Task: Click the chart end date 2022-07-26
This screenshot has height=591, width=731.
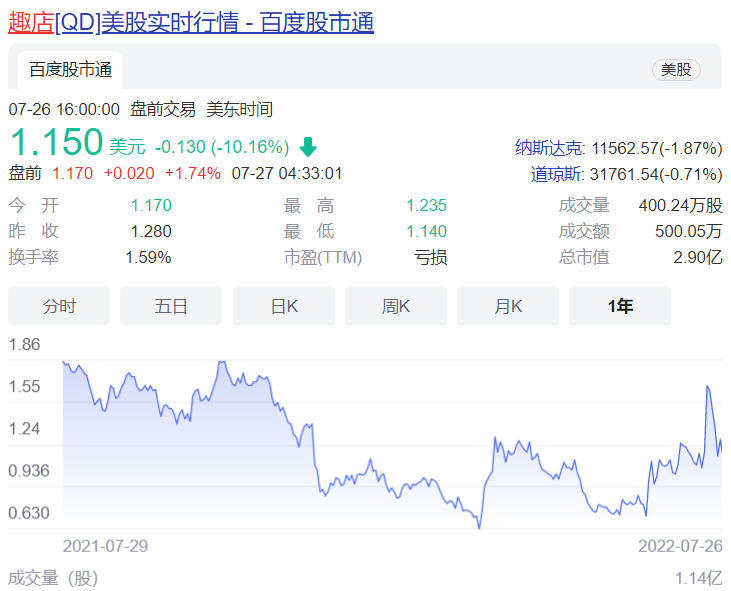Action: tap(680, 546)
